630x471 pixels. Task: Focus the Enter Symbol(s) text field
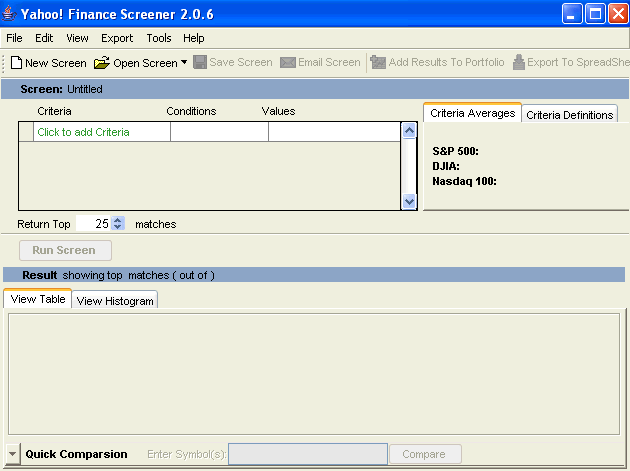(x=307, y=454)
